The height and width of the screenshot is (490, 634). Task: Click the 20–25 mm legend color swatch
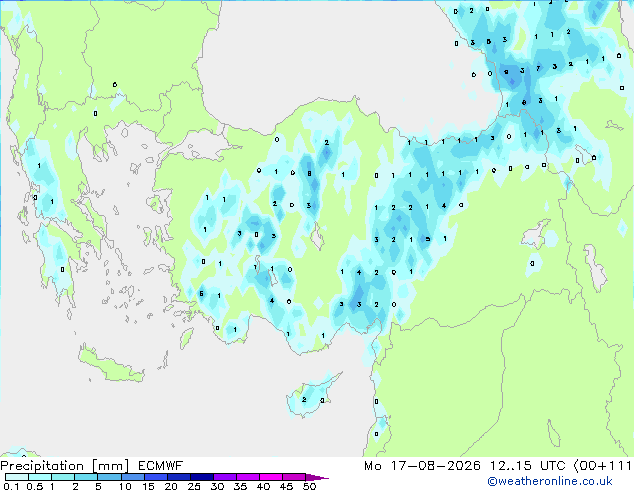point(178,477)
